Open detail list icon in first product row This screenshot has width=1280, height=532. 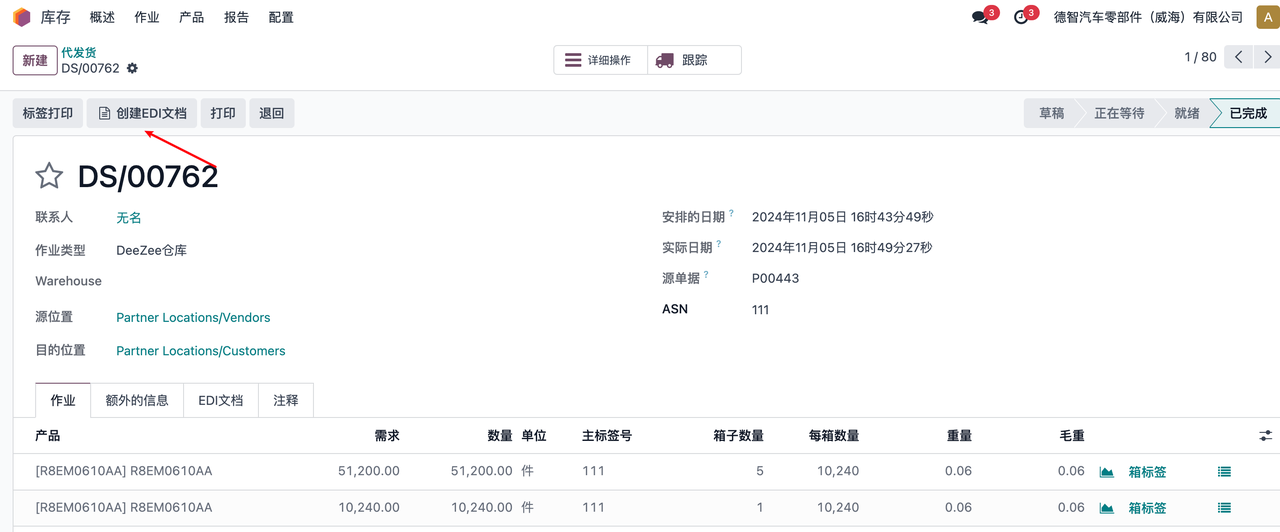tap(1224, 472)
